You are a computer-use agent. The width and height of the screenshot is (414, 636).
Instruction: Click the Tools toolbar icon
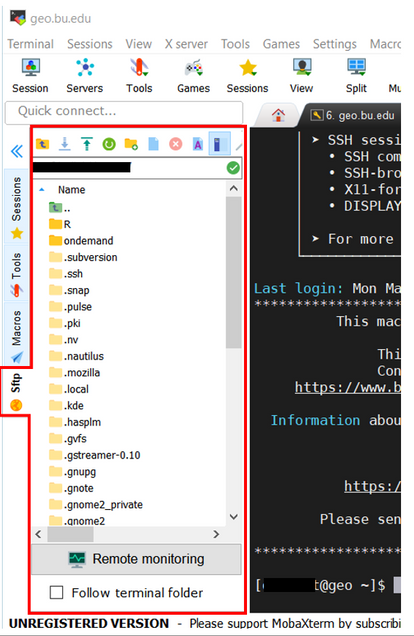point(139,76)
